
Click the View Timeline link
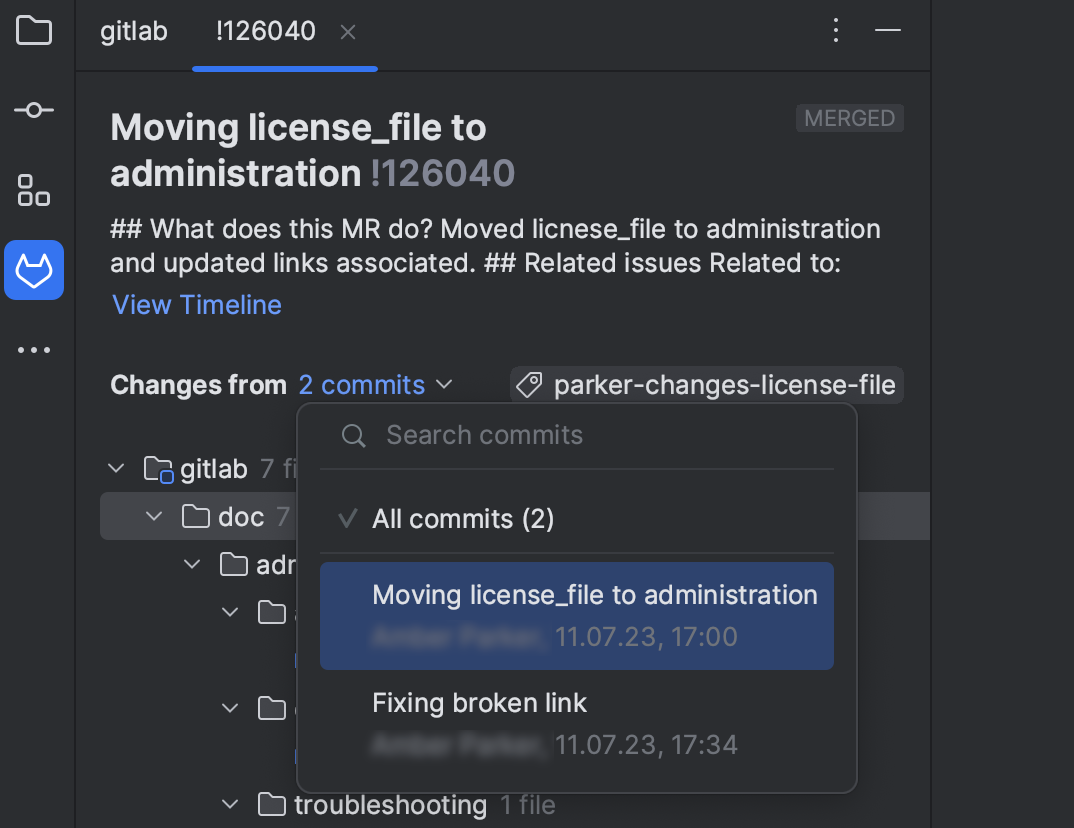pyautogui.click(x=197, y=305)
